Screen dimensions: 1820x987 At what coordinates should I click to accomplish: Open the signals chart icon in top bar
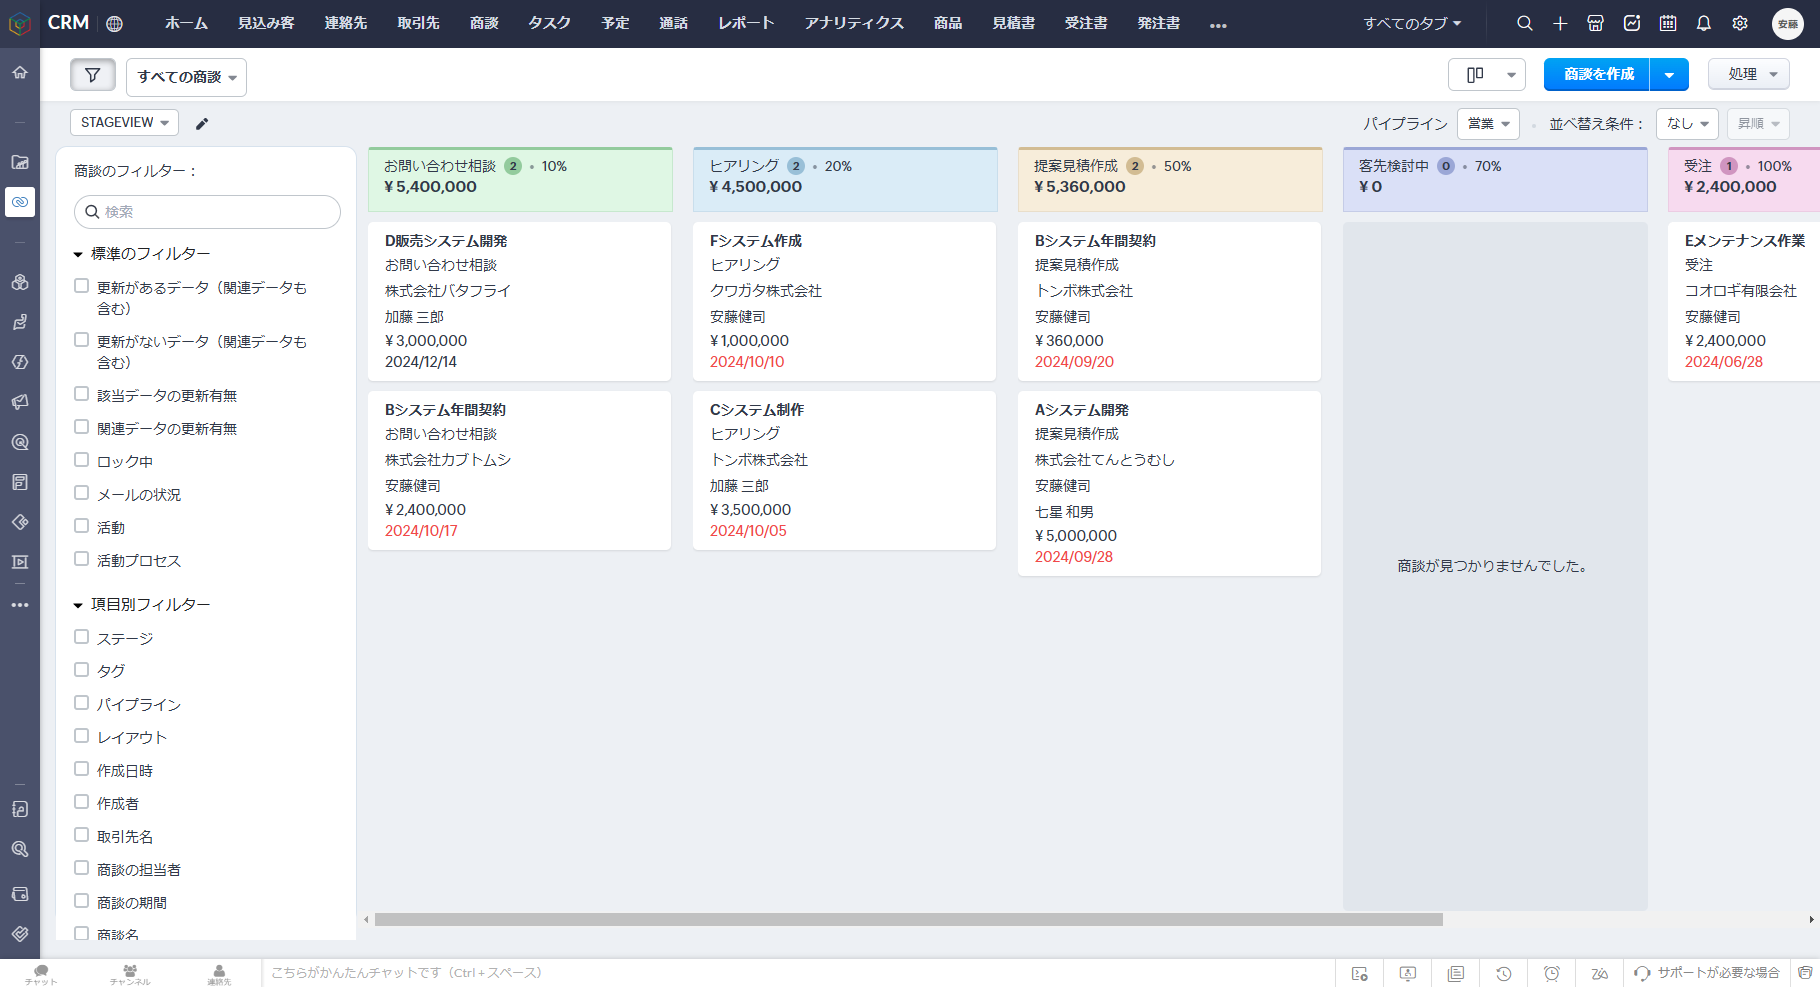[x=1632, y=23]
